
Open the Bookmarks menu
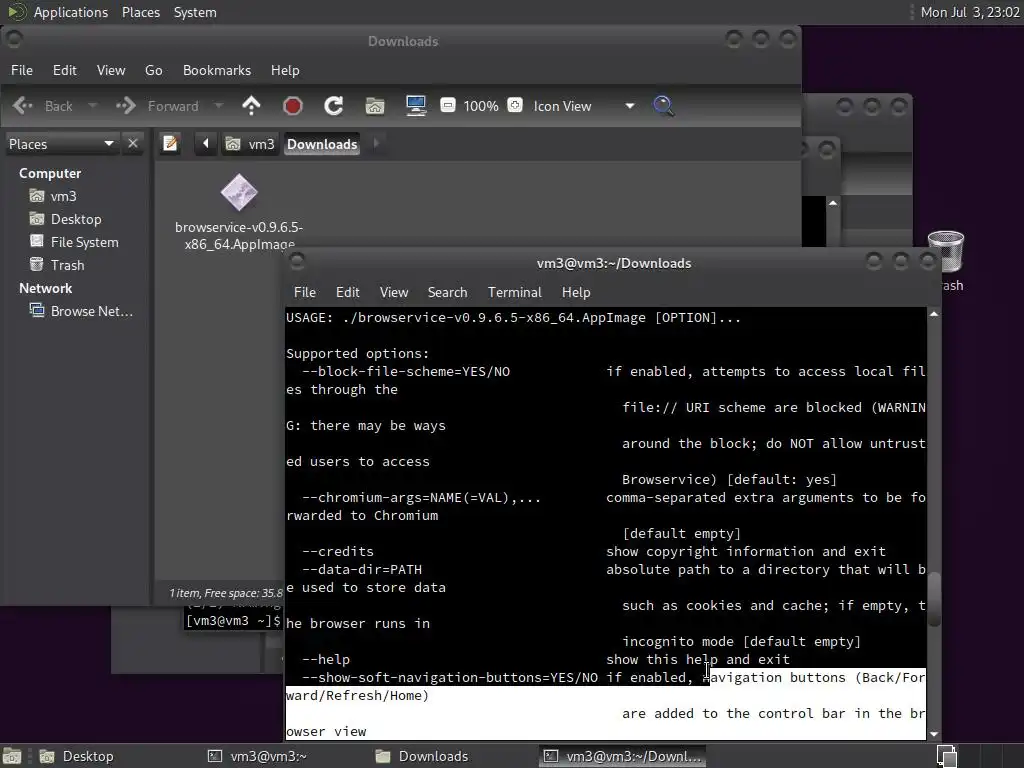pos(217,70)
